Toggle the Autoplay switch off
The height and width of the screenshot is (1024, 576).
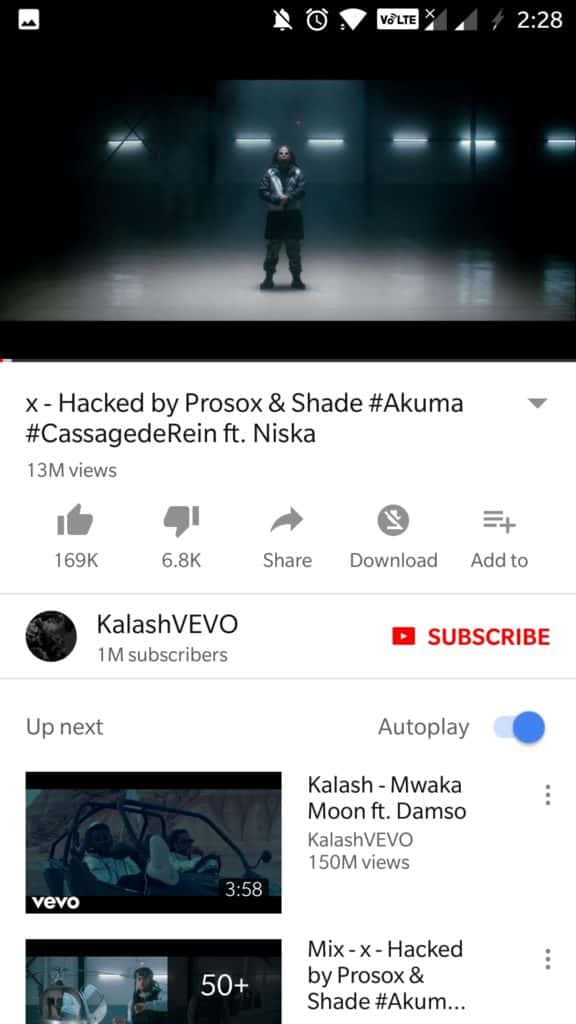(x=519, y=728)
